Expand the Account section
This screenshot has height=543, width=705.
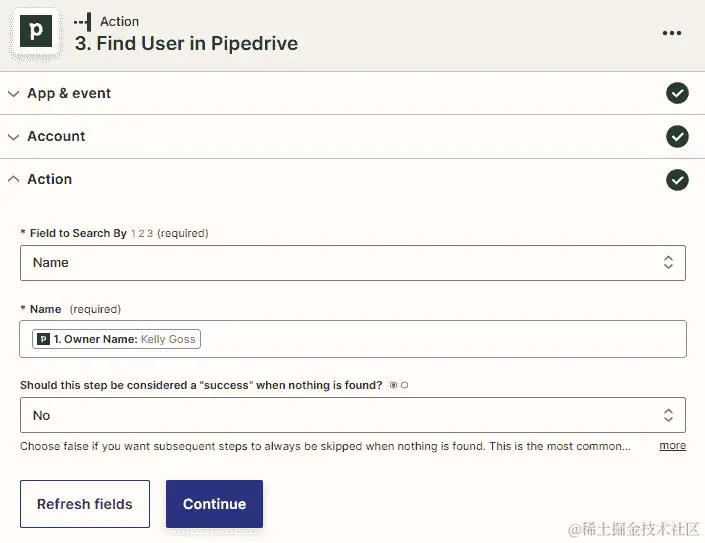click(x=352, y=136)
